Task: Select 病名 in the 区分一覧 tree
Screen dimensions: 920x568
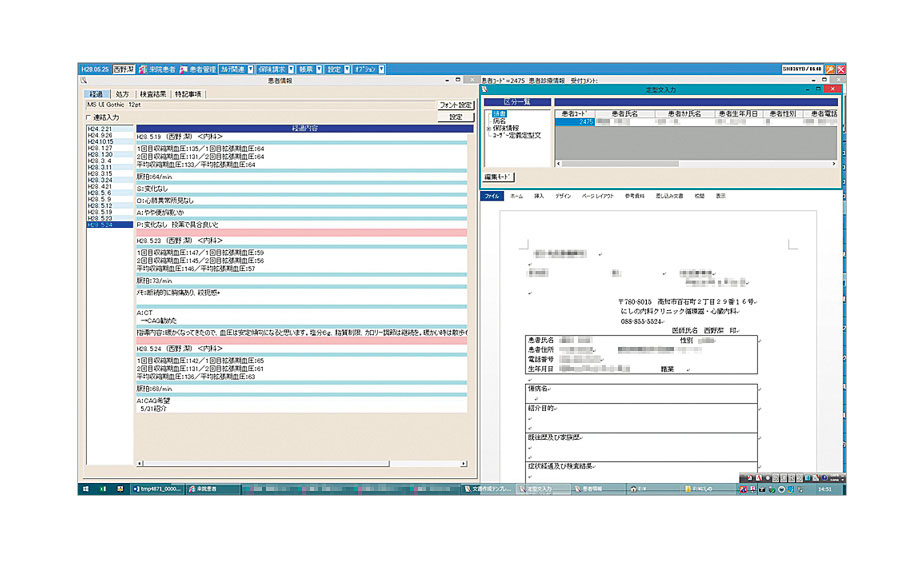Action: 497,121
